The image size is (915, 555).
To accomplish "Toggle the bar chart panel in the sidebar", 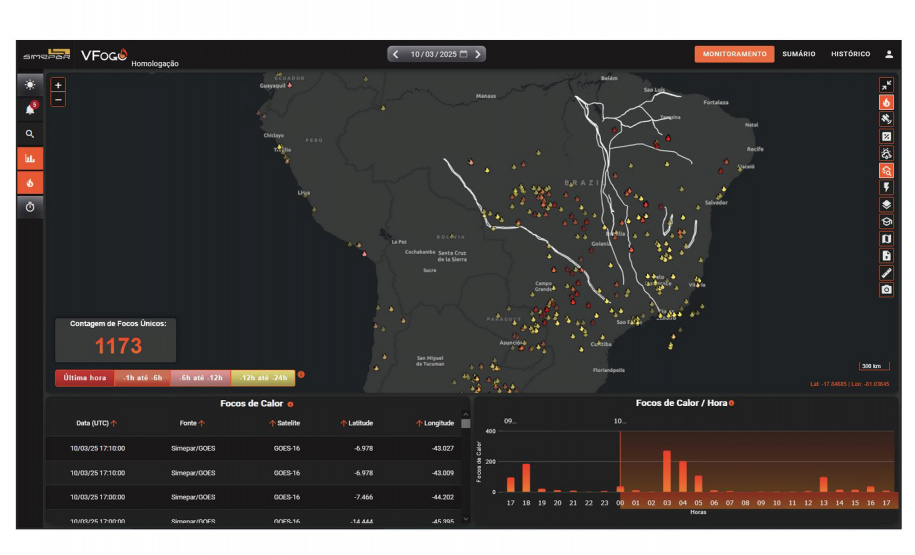I will click(30, 158).
